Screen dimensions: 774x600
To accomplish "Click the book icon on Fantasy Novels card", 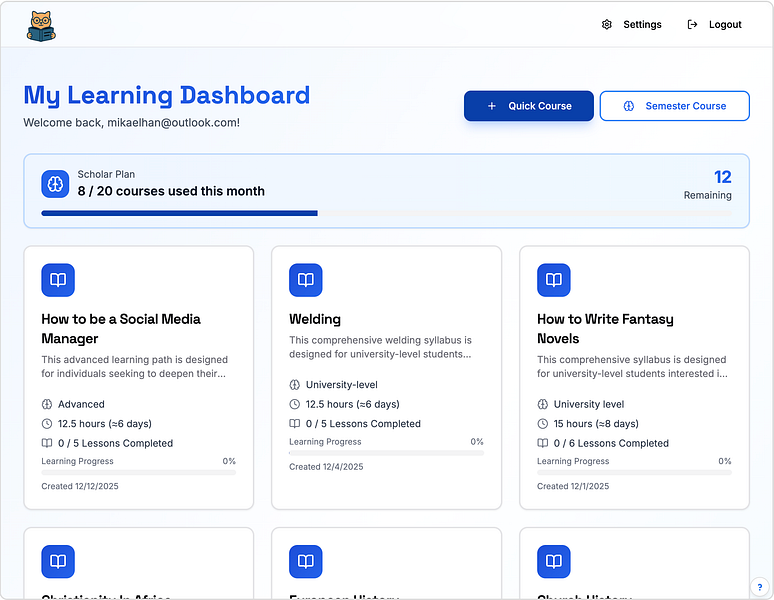I will 553,280.
